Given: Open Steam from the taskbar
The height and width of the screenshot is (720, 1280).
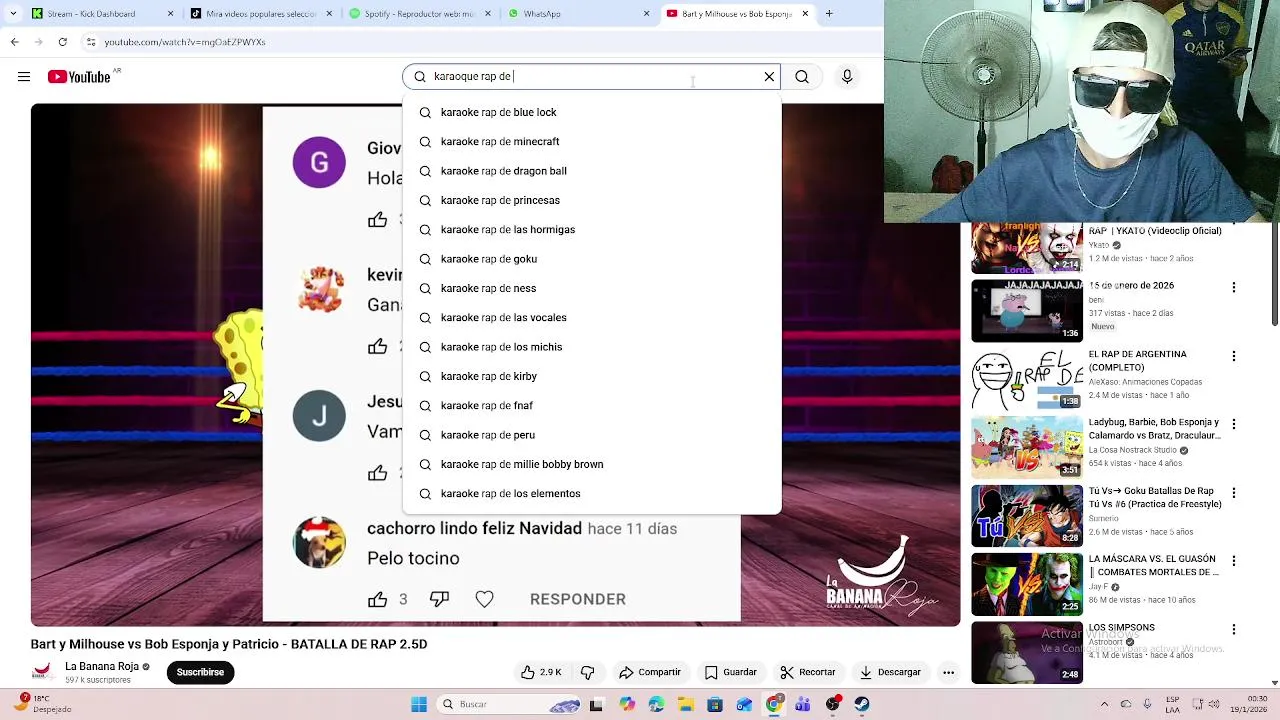Looking at the screenshot, I should [x=862, y=705].
